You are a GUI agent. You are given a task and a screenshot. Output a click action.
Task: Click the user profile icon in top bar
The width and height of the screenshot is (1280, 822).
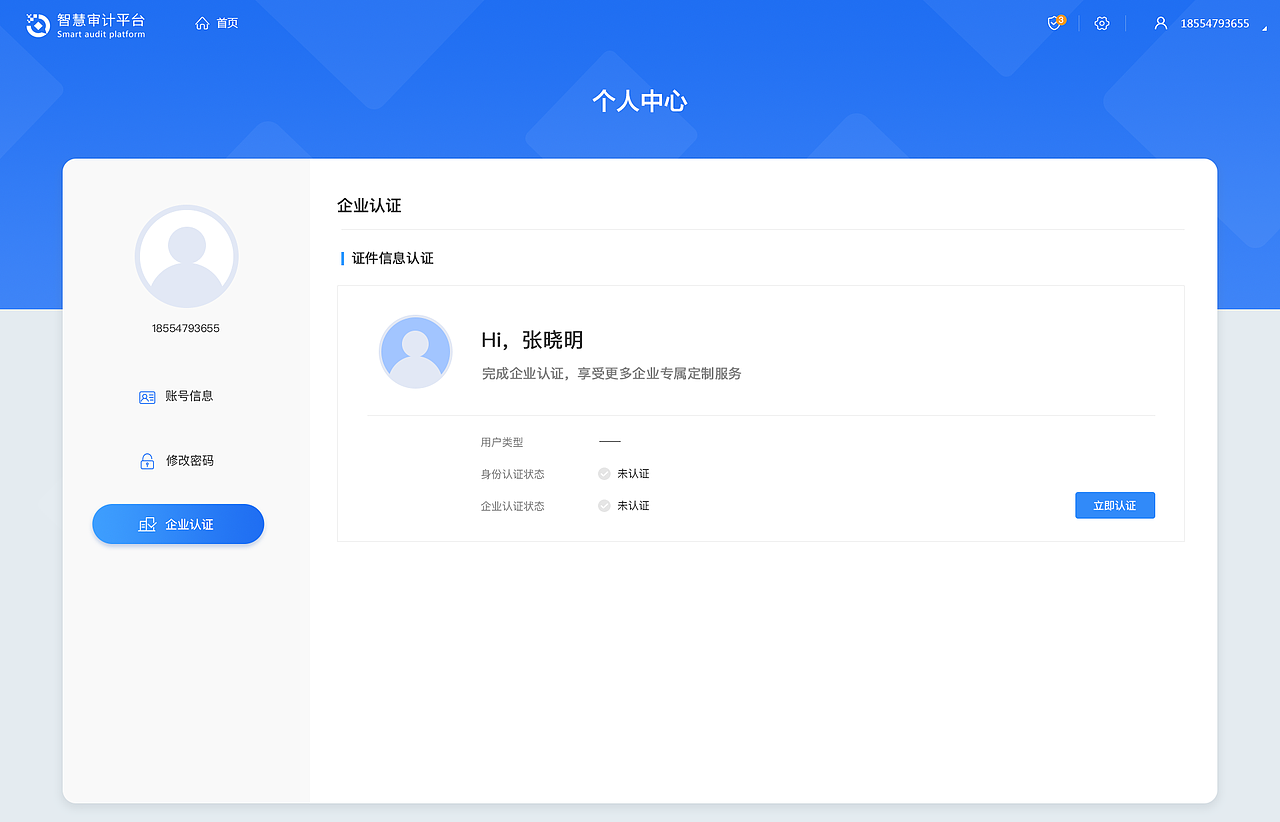pyautogui.click(x=1160, y=23)
